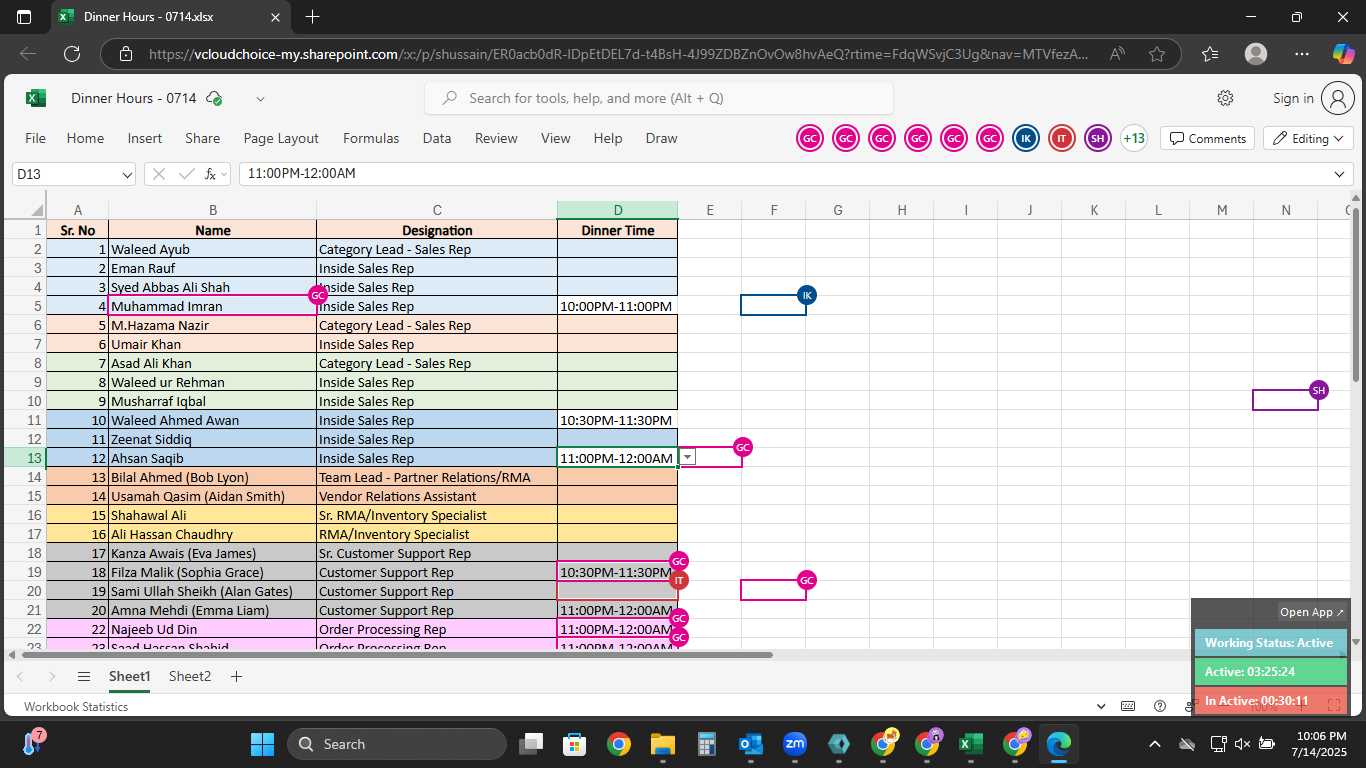Open Zoom from the taskbar

point(795,744)
